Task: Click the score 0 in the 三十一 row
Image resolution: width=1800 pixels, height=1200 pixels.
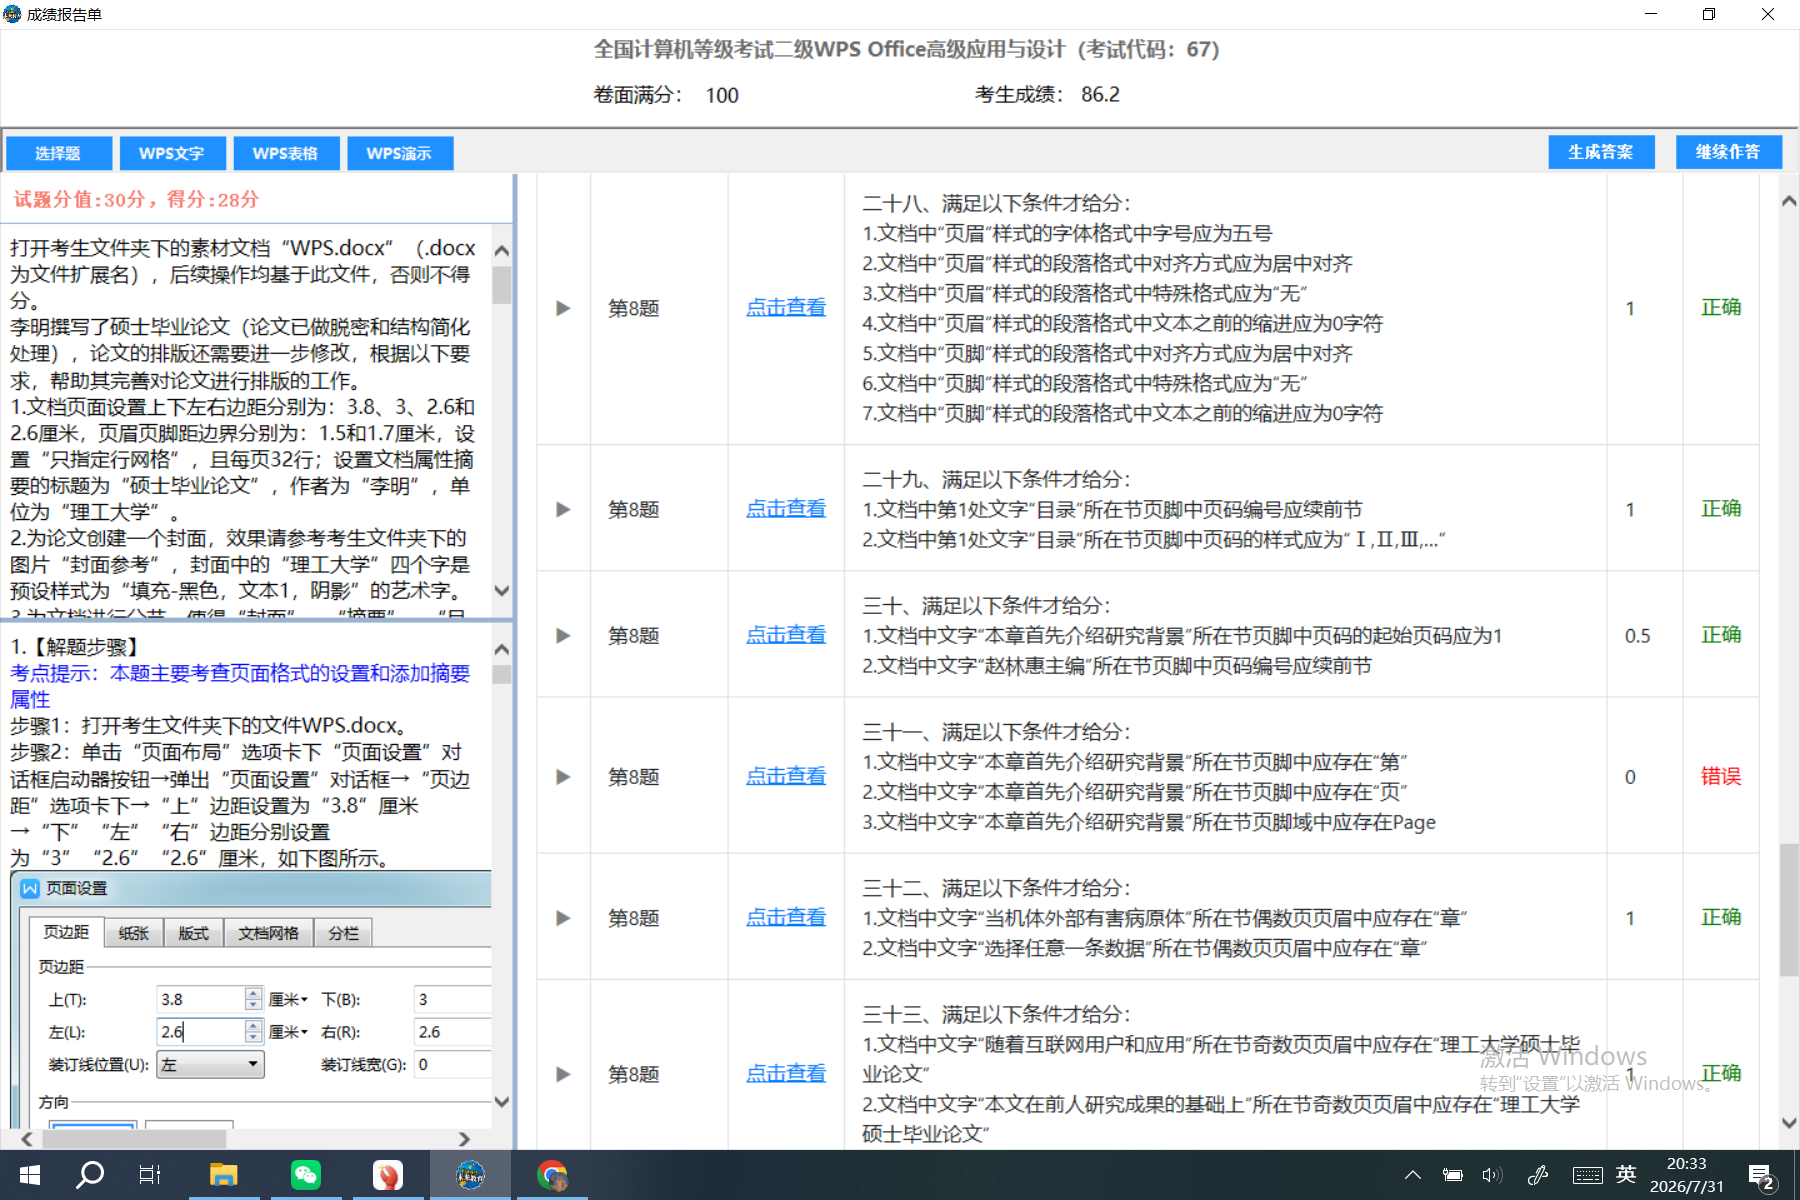Action: coord(1630,777)
